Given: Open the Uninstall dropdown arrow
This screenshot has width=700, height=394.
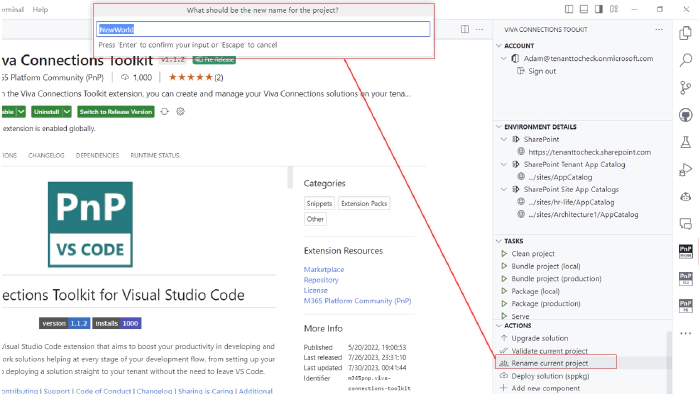Looking at the screenshot, I should (67, 112).
